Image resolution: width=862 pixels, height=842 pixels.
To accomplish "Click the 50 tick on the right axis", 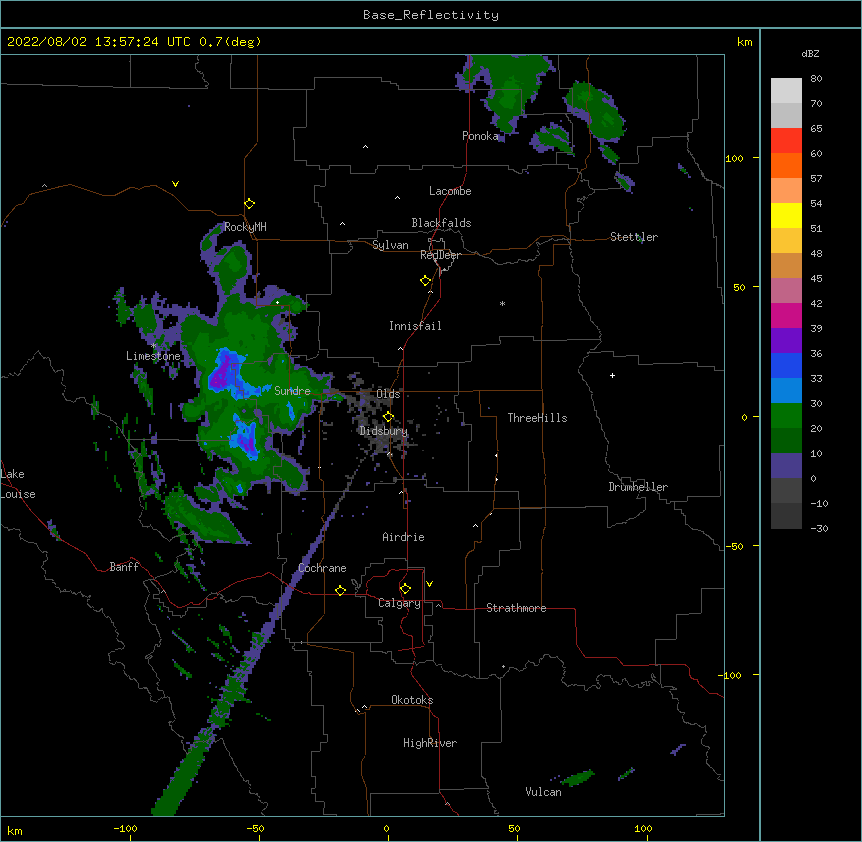I will 739,287.
